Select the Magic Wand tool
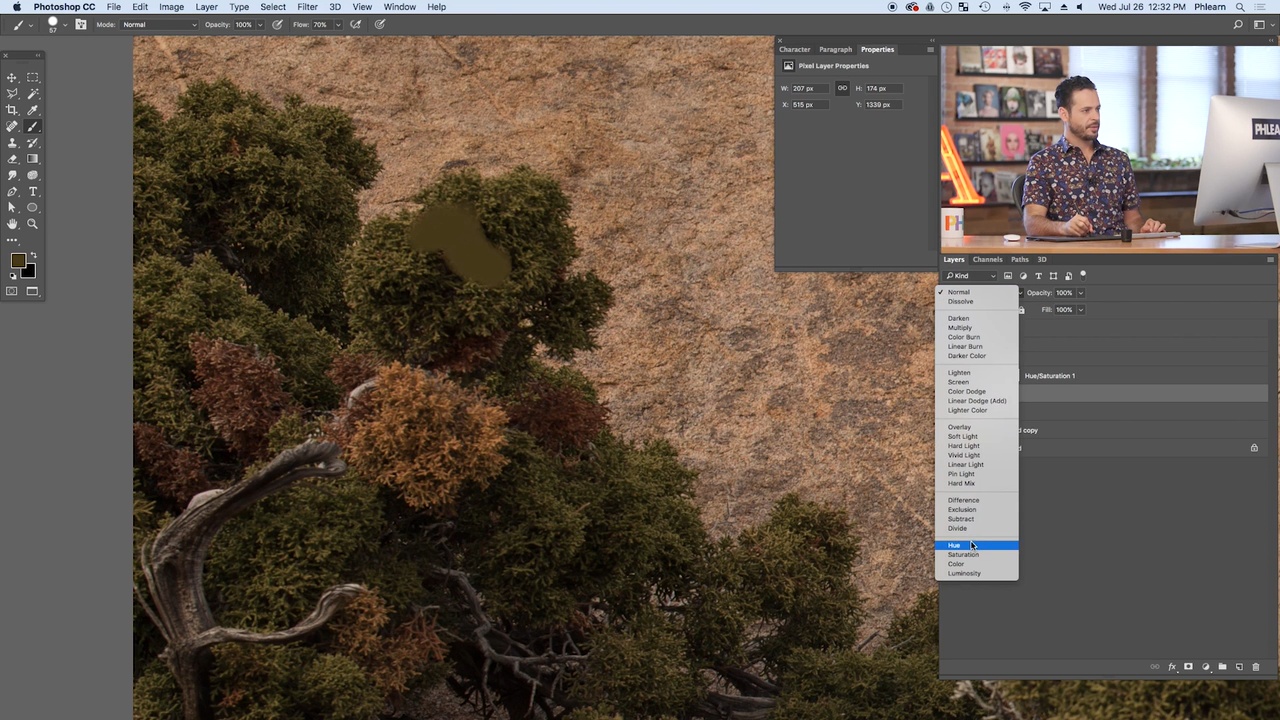 coord(33,94)
